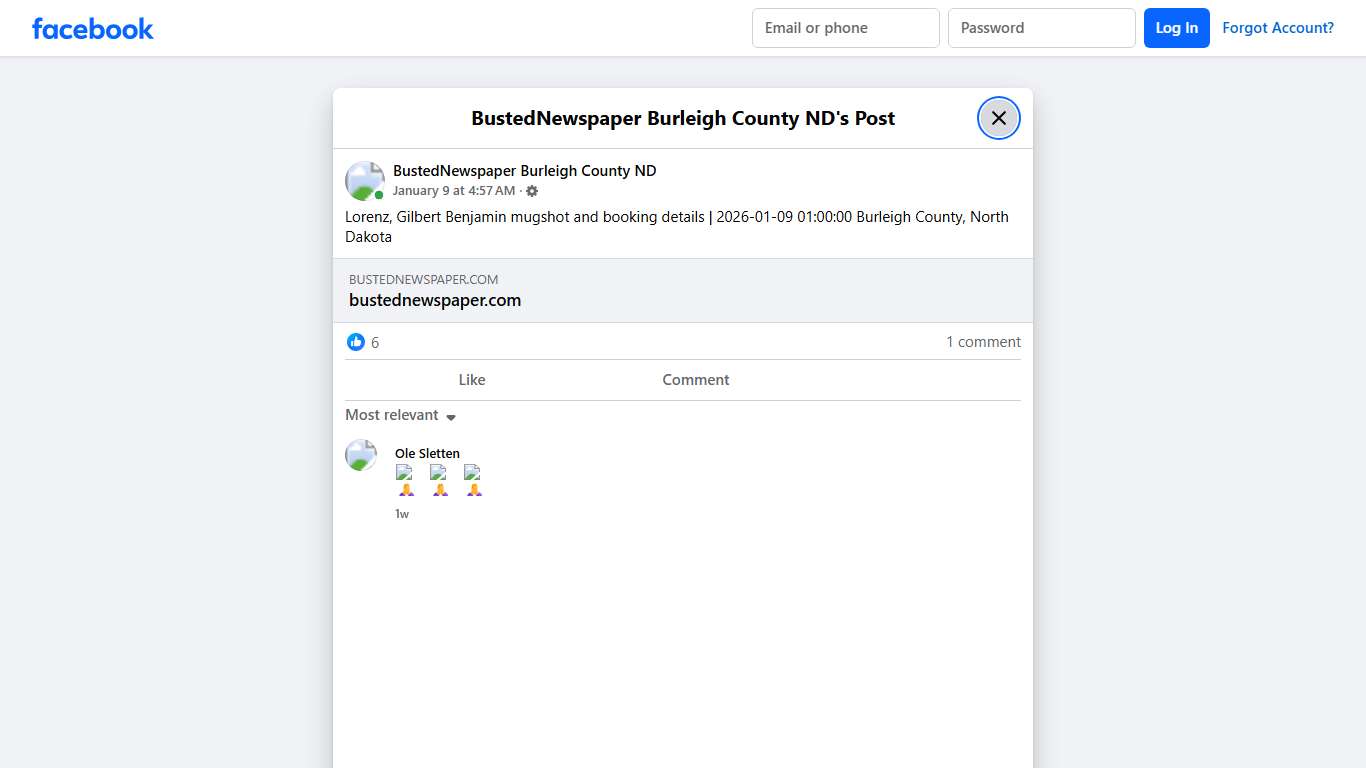Open the BustedNewspaper Burleigh County ND author name
The height and width of the screenshot is (768, 1366).
click(524, 171)
